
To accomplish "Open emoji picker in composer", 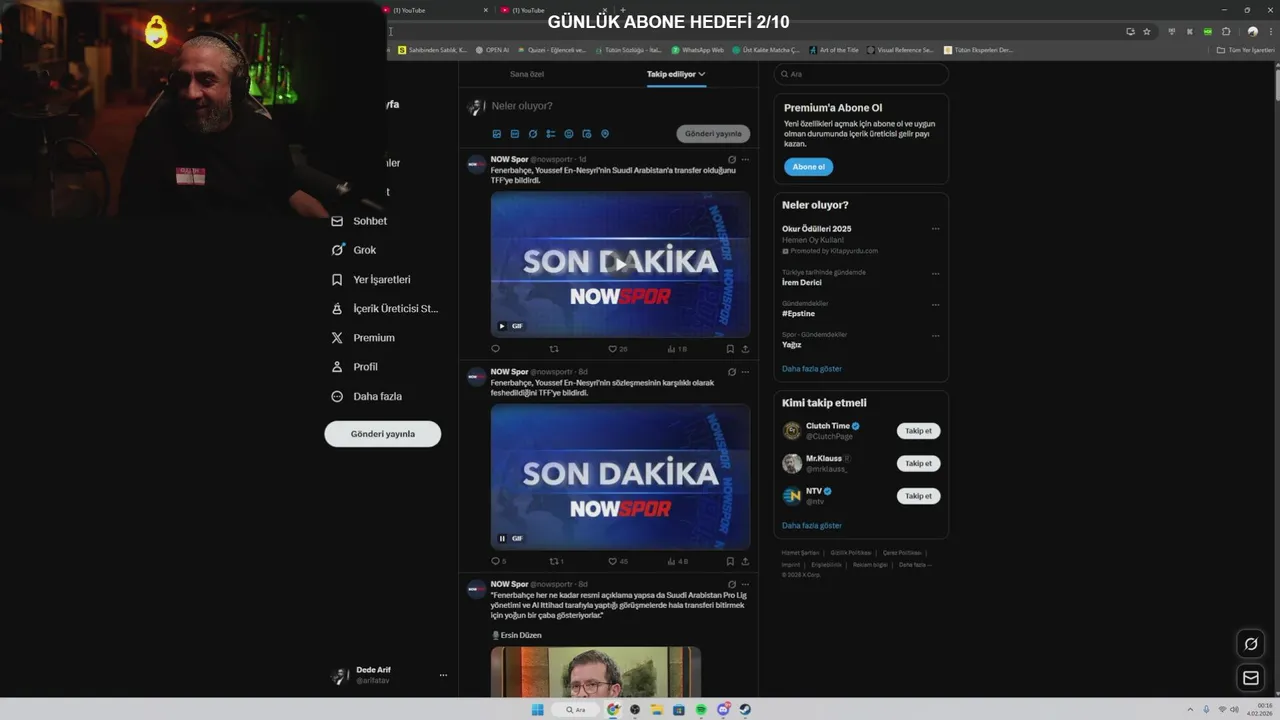I will [569, 134].
